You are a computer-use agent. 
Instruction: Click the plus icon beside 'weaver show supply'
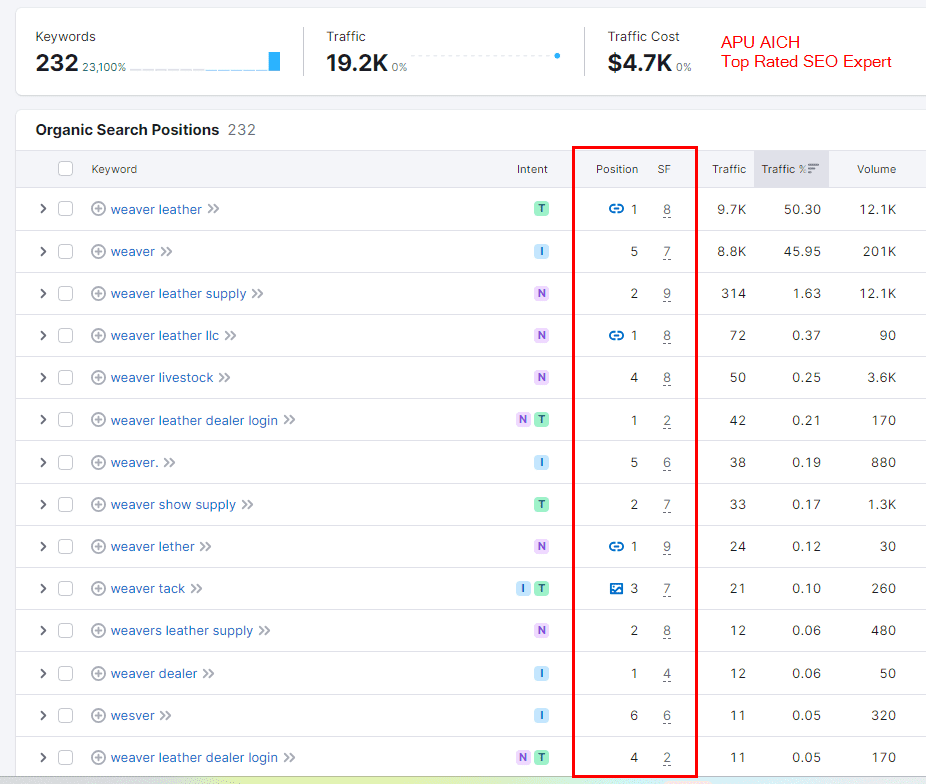pos(98,505)
